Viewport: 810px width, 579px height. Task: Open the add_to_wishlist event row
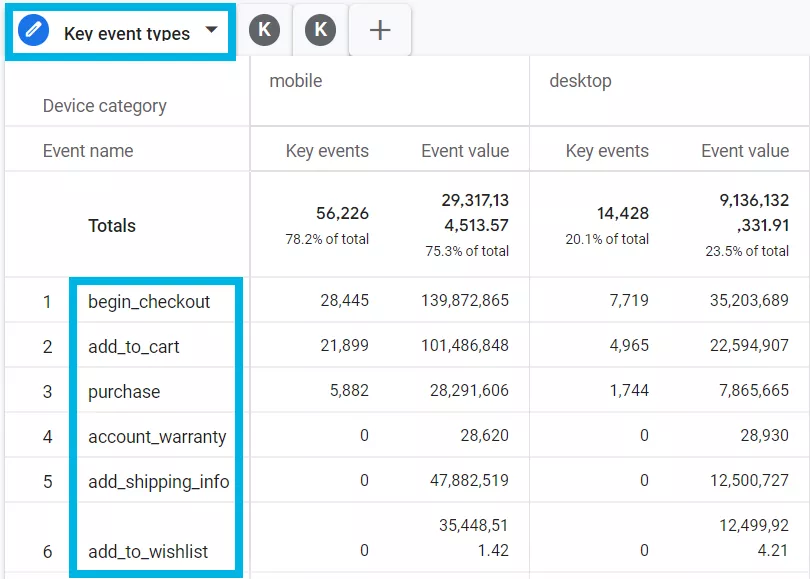point(148,552)
